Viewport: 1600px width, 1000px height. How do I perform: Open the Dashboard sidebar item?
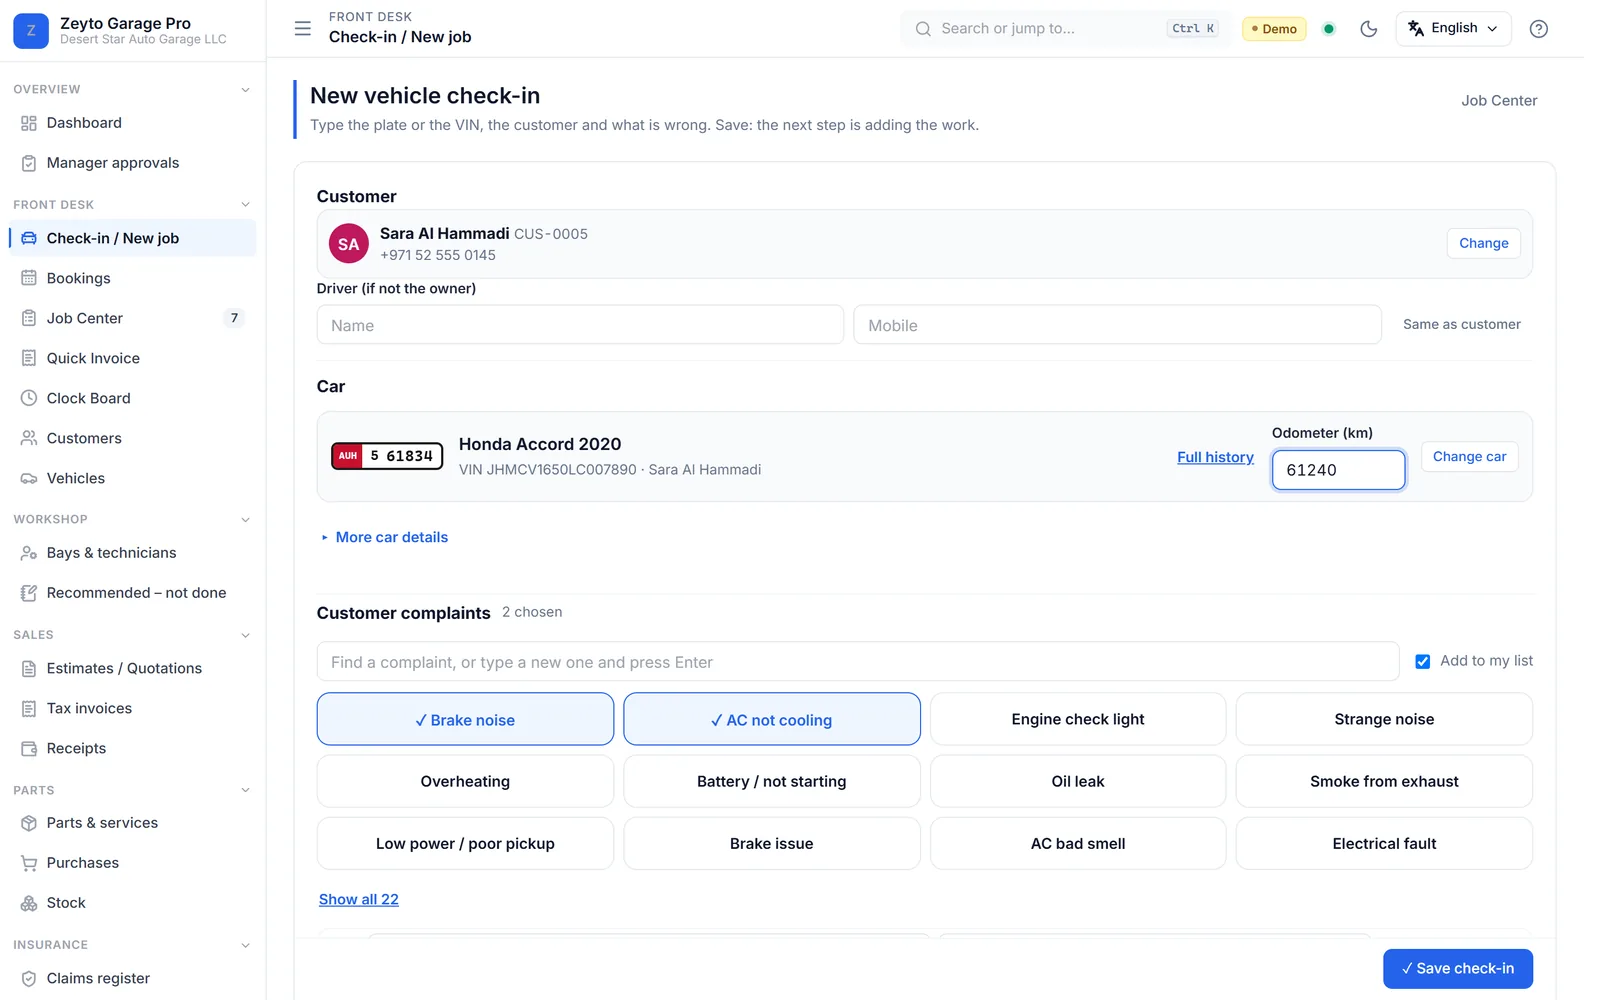(x=132, y=123)
